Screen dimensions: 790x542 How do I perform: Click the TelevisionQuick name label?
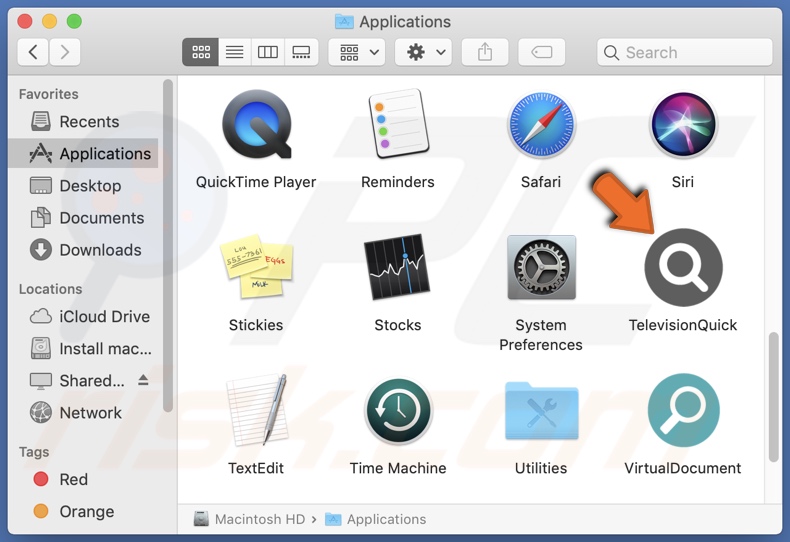click(x=683, y=325)
